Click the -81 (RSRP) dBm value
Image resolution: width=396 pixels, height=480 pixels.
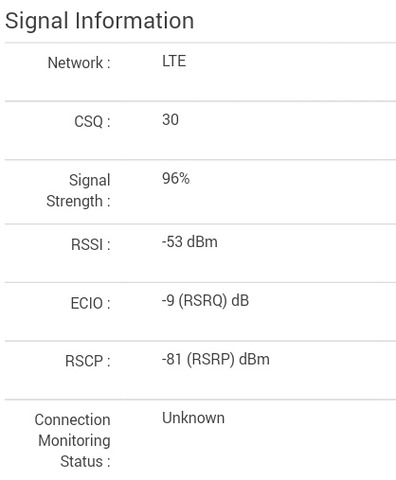(x=216, y=360)
